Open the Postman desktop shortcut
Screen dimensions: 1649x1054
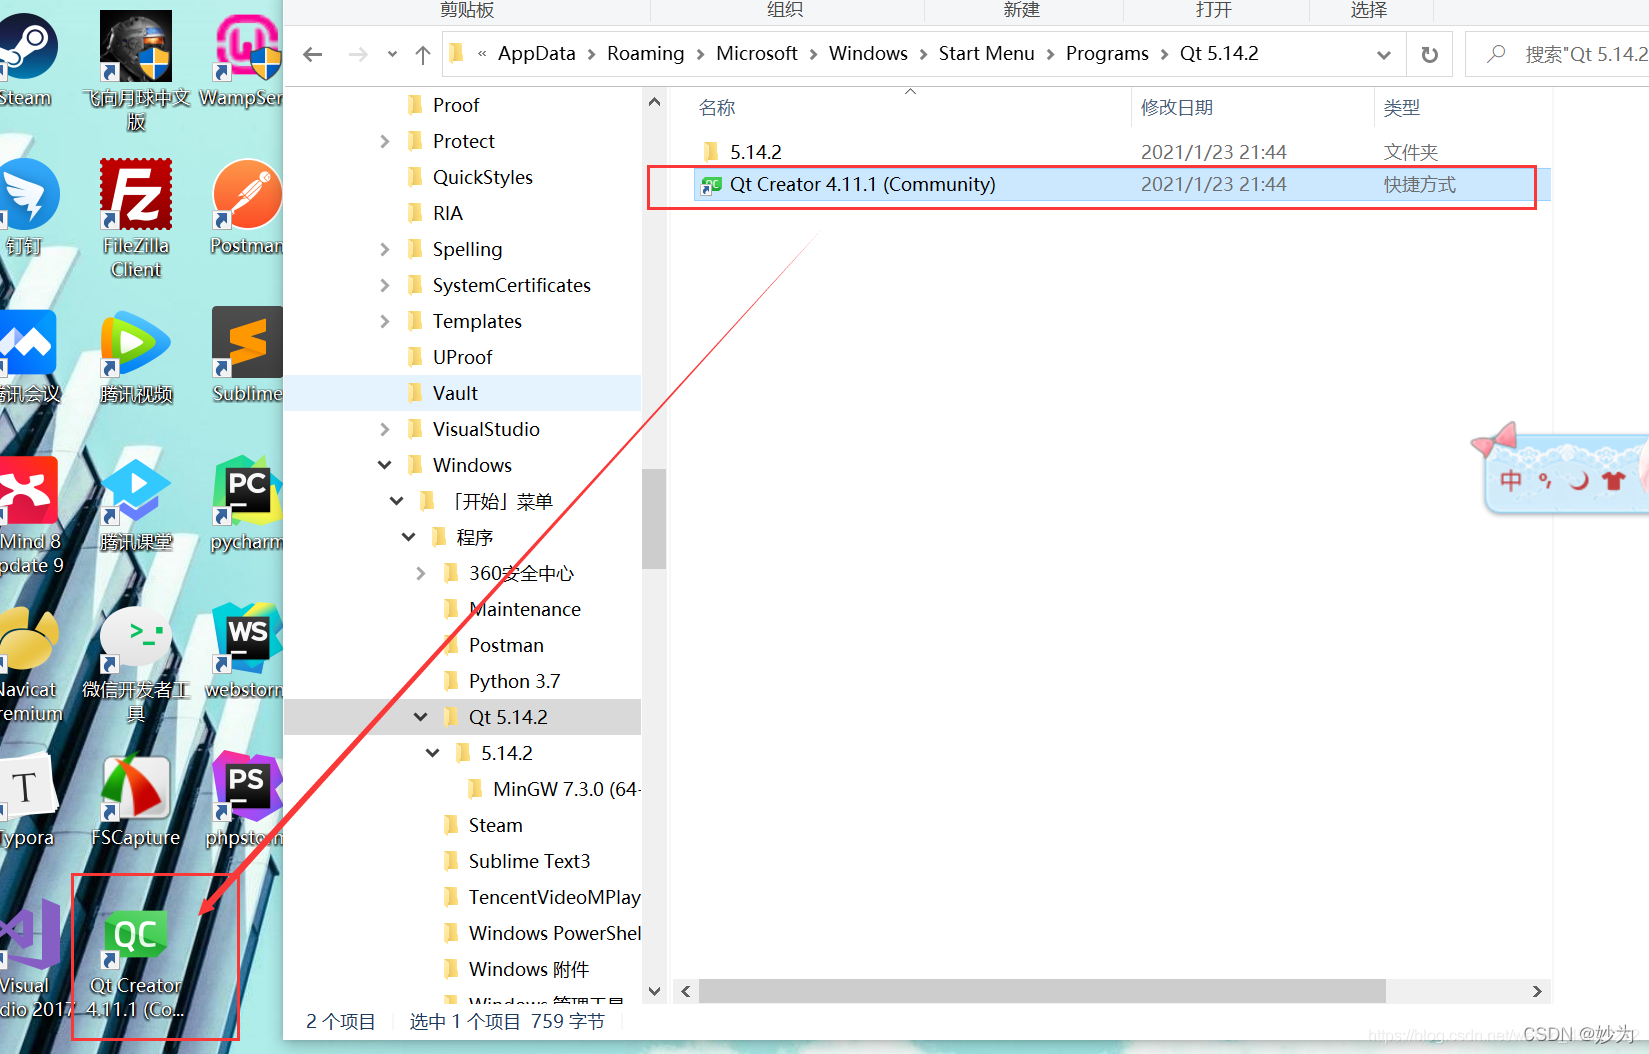click(247, 207)
